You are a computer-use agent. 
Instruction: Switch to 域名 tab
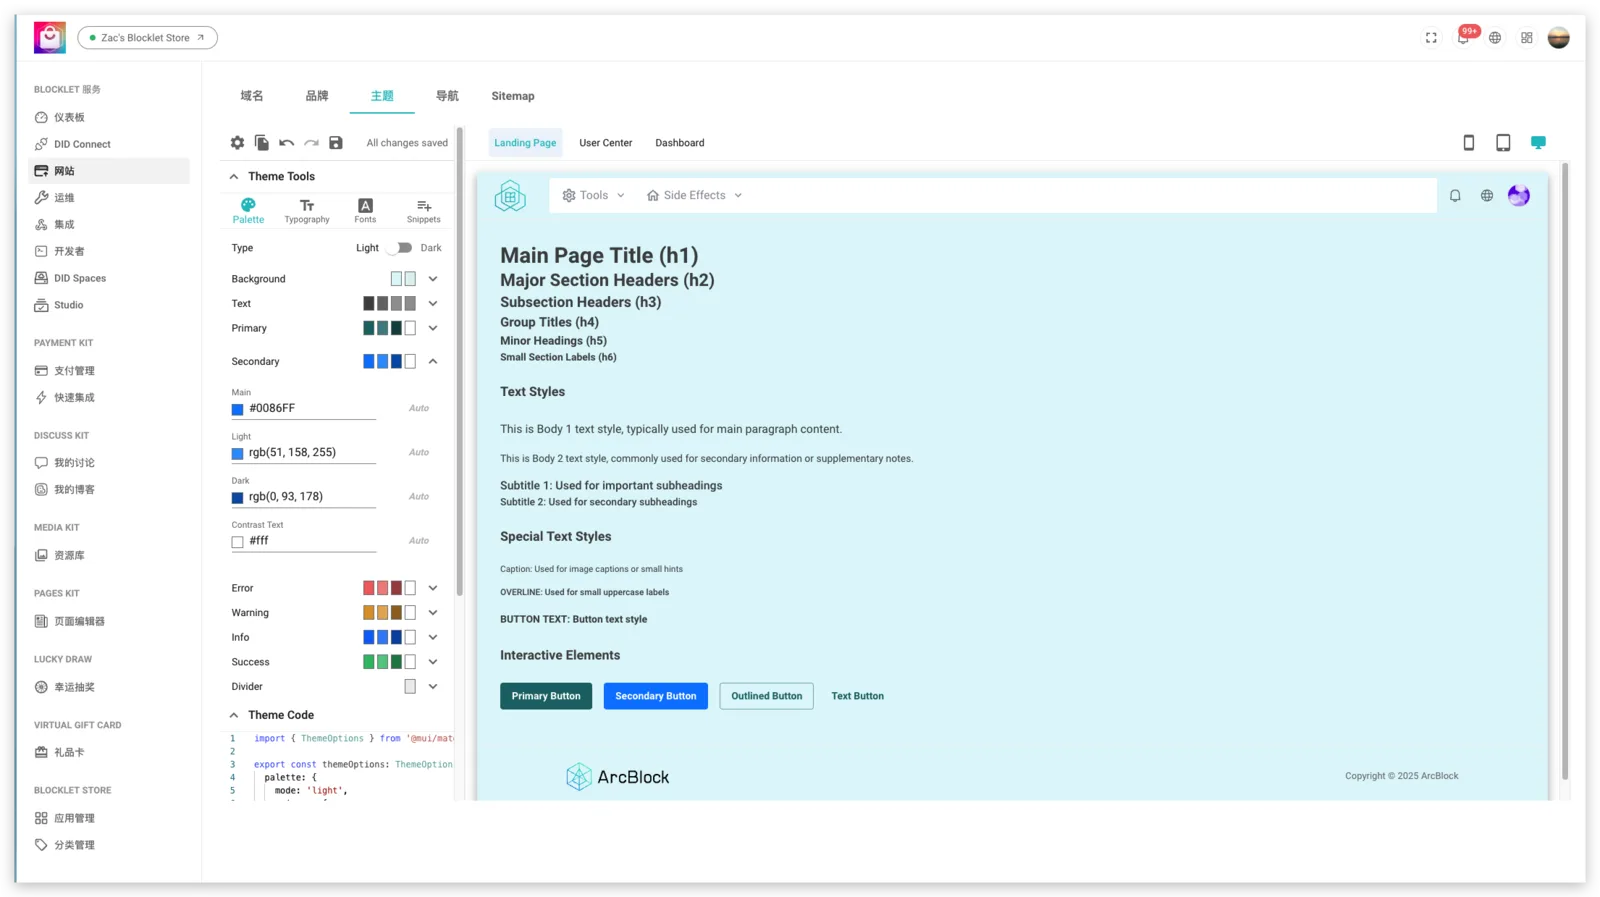coord(252,96)
